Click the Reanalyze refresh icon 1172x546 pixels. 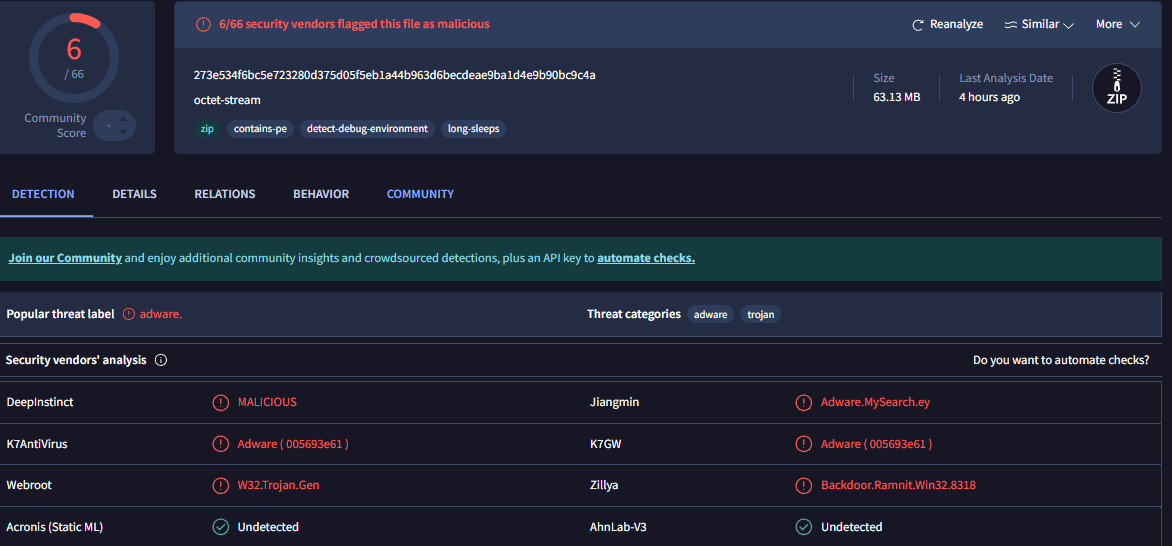tap(918, 25)
